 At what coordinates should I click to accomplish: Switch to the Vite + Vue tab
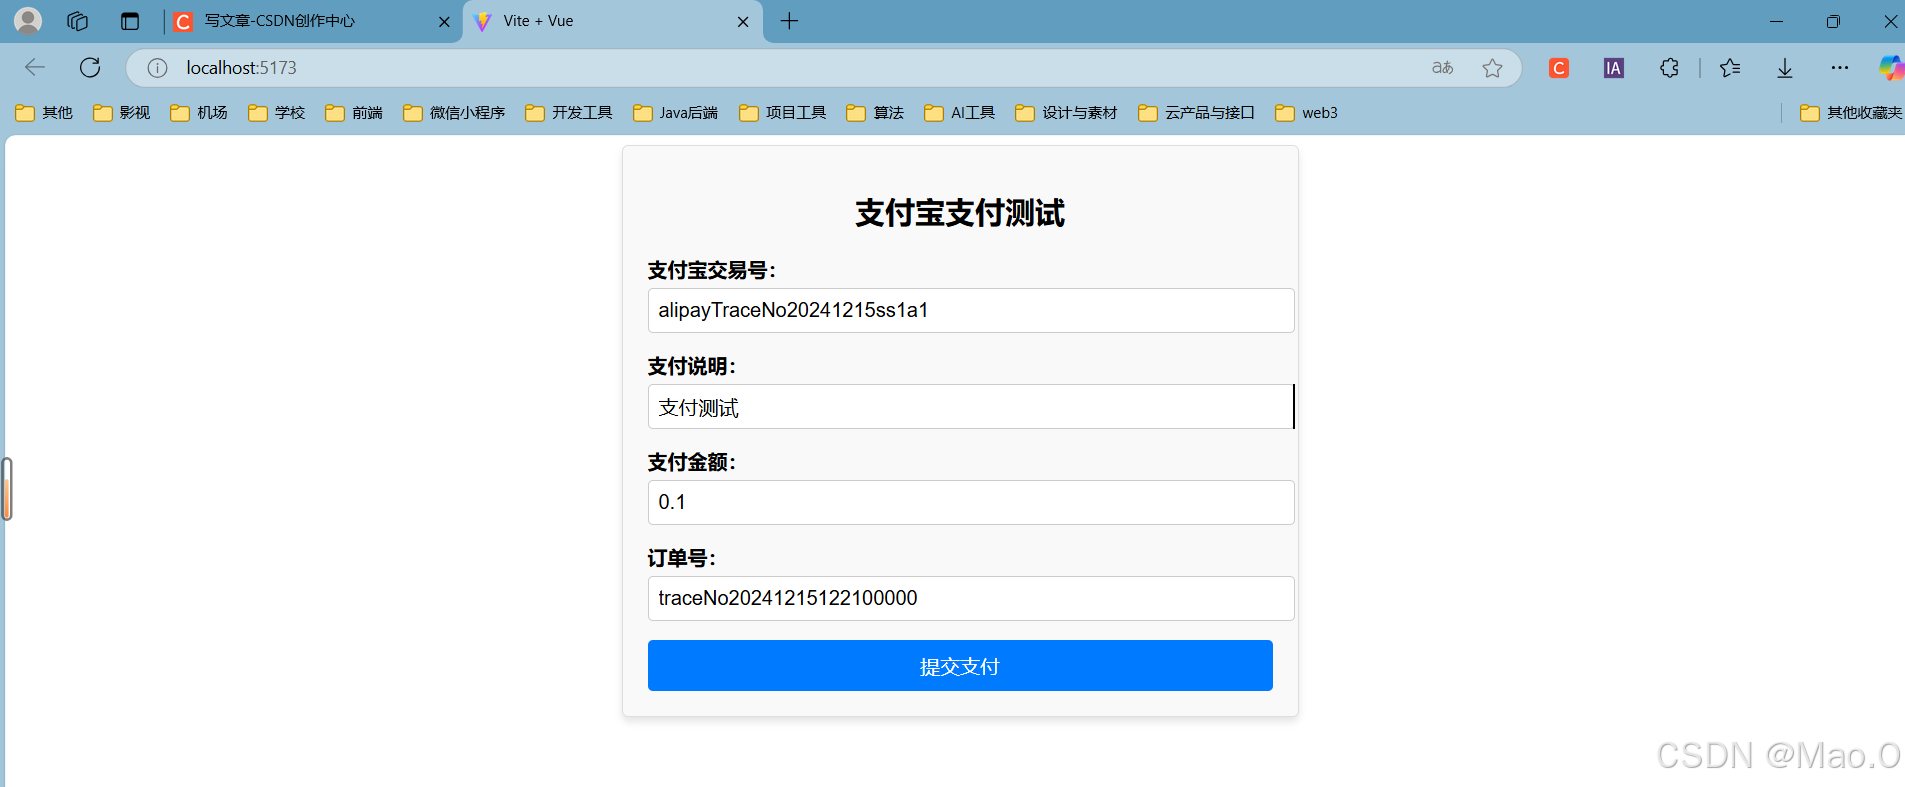(613, 21)
